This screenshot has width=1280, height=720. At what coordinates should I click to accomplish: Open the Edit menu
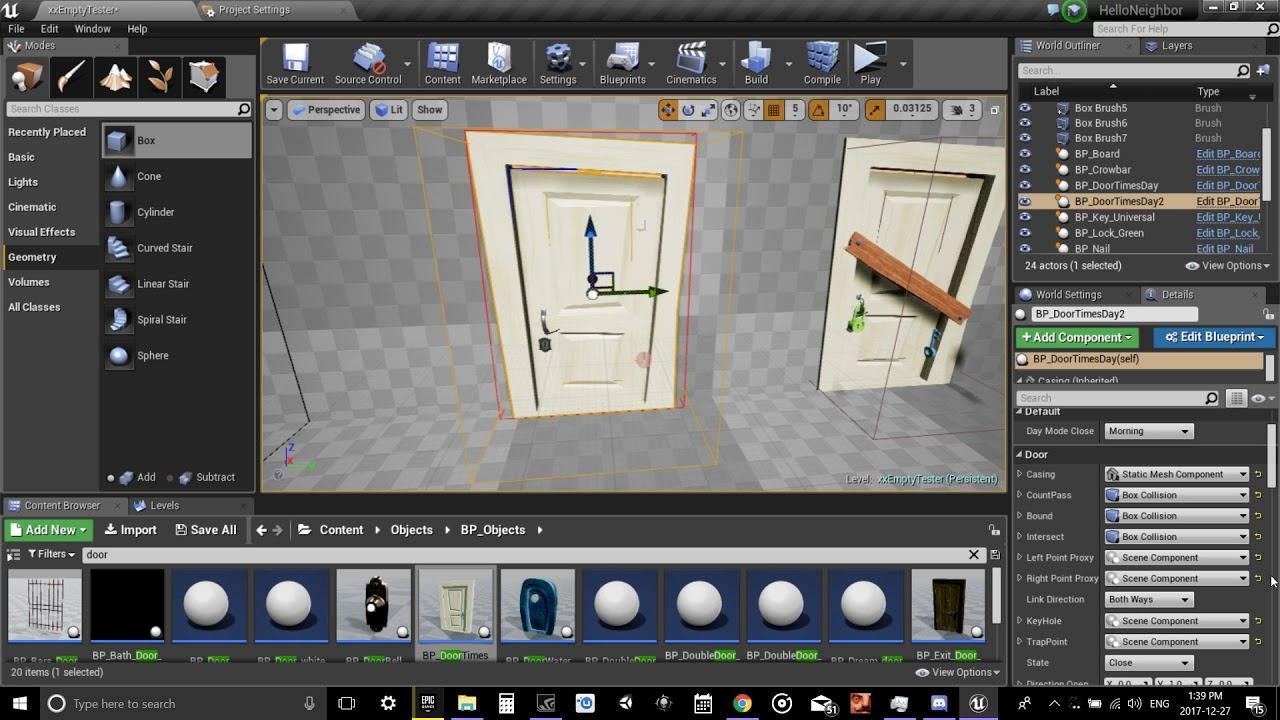pos(49,29)
